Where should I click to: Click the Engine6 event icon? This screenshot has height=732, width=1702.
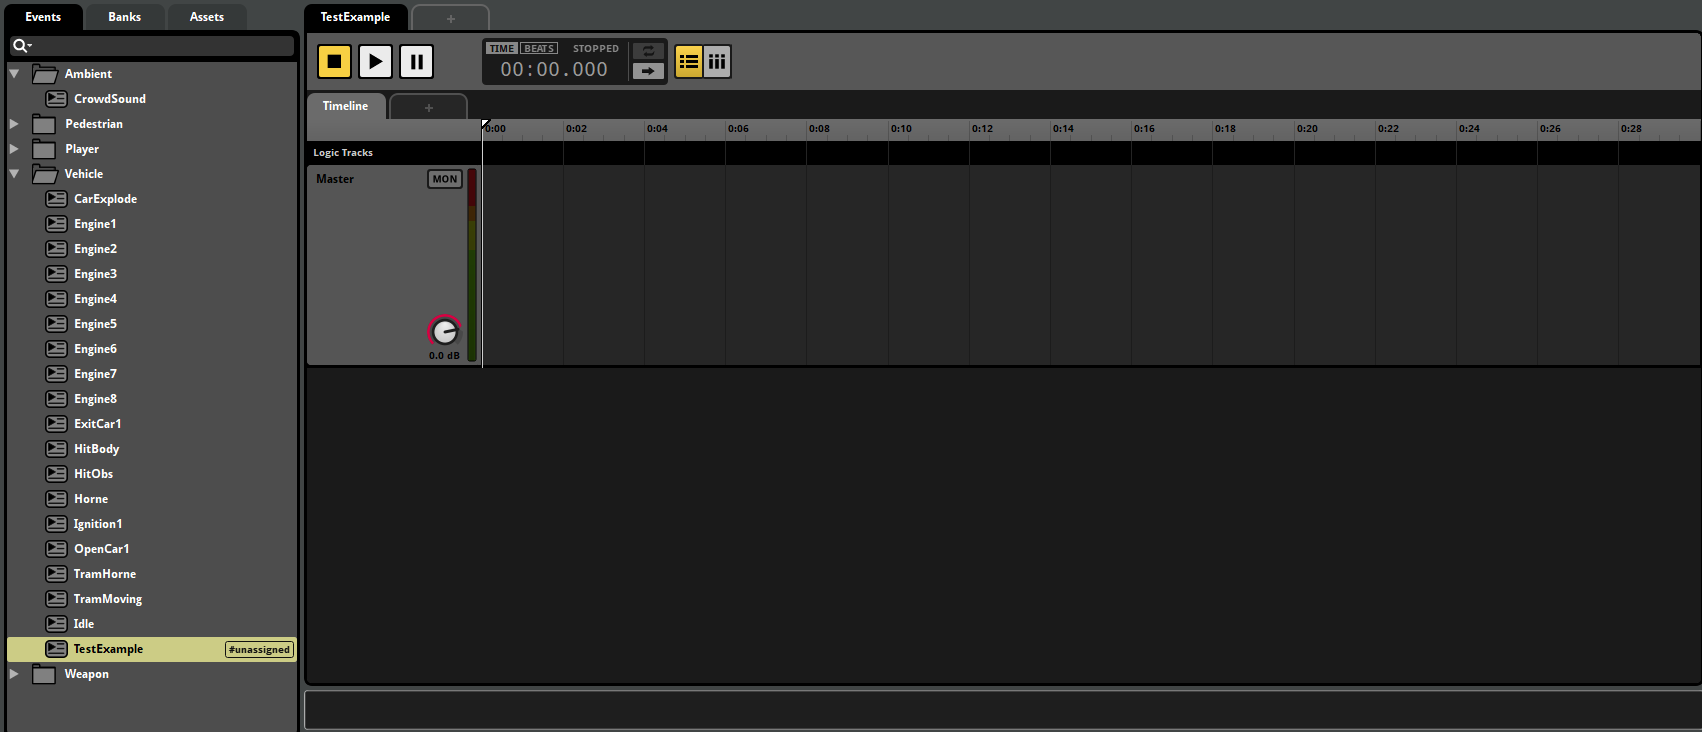(57, 349)
